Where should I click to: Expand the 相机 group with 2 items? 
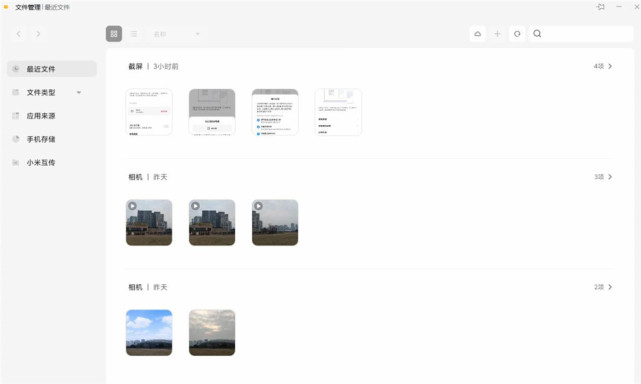point(603,287)
